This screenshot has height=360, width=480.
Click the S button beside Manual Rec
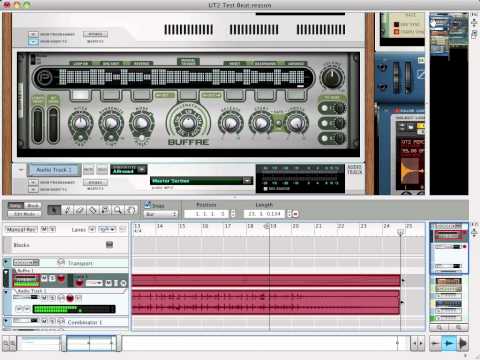click(x=52, y=229)
